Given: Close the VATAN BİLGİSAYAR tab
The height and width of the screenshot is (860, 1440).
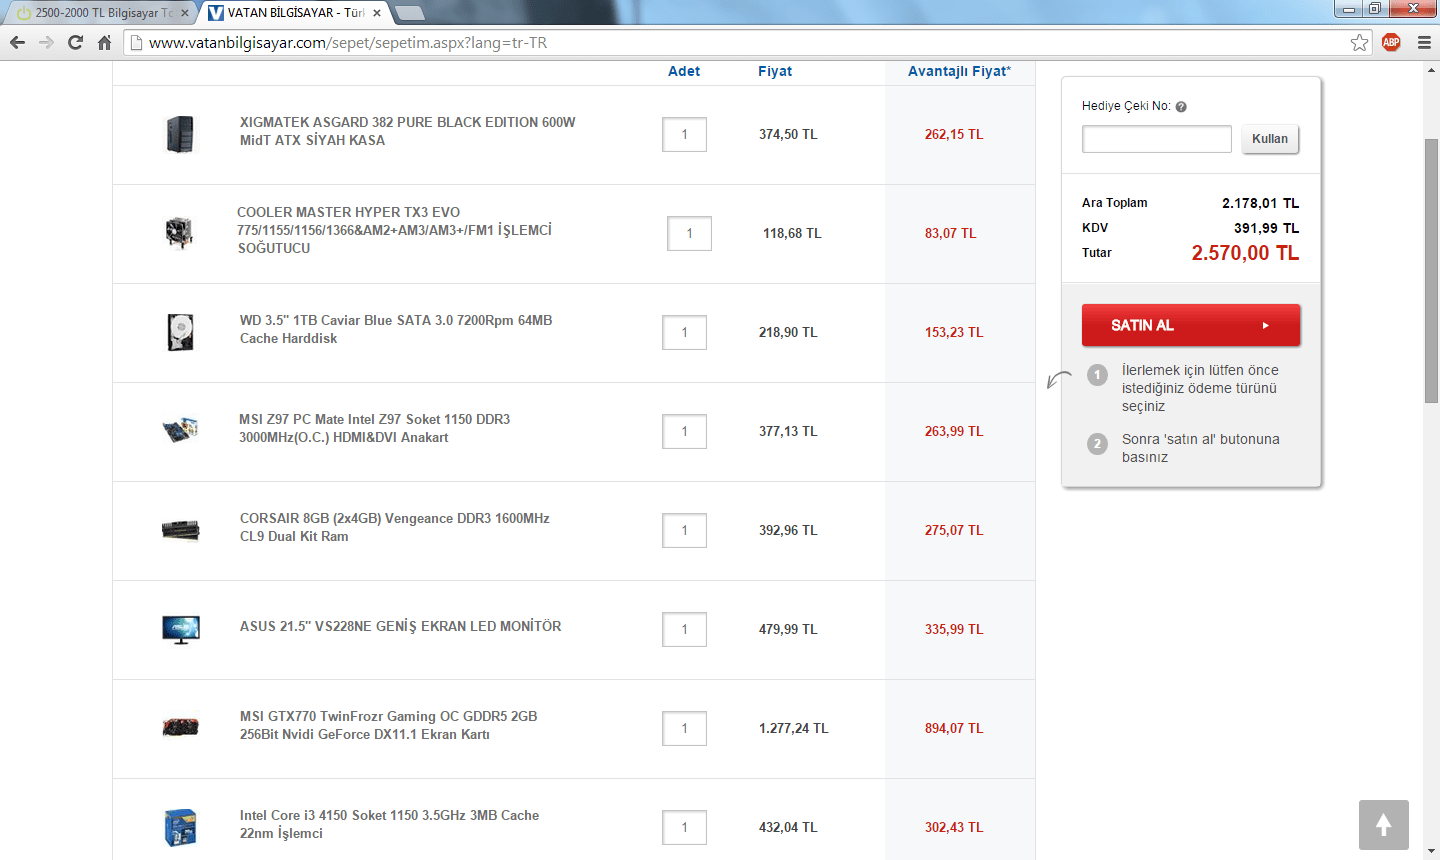Looking at the screenshot, I should click(377, 13).
